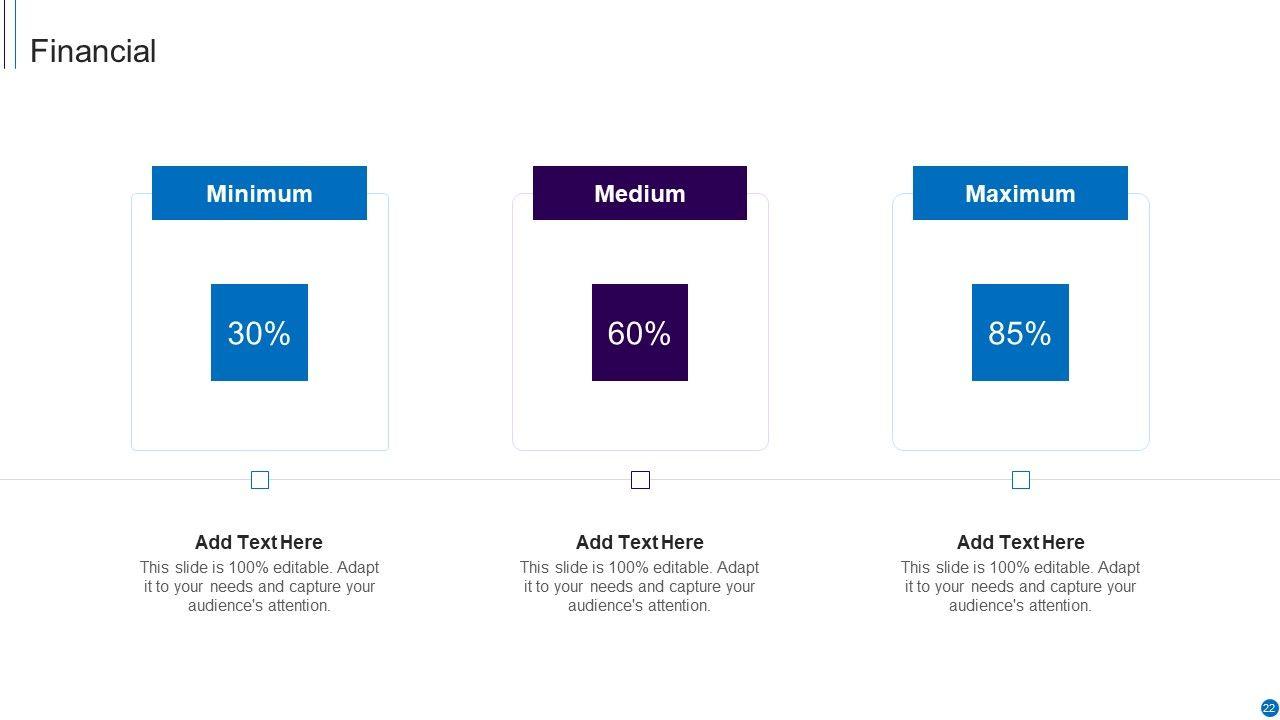
Task: Select the blue Maximum header label
Action: point(1020,193)
